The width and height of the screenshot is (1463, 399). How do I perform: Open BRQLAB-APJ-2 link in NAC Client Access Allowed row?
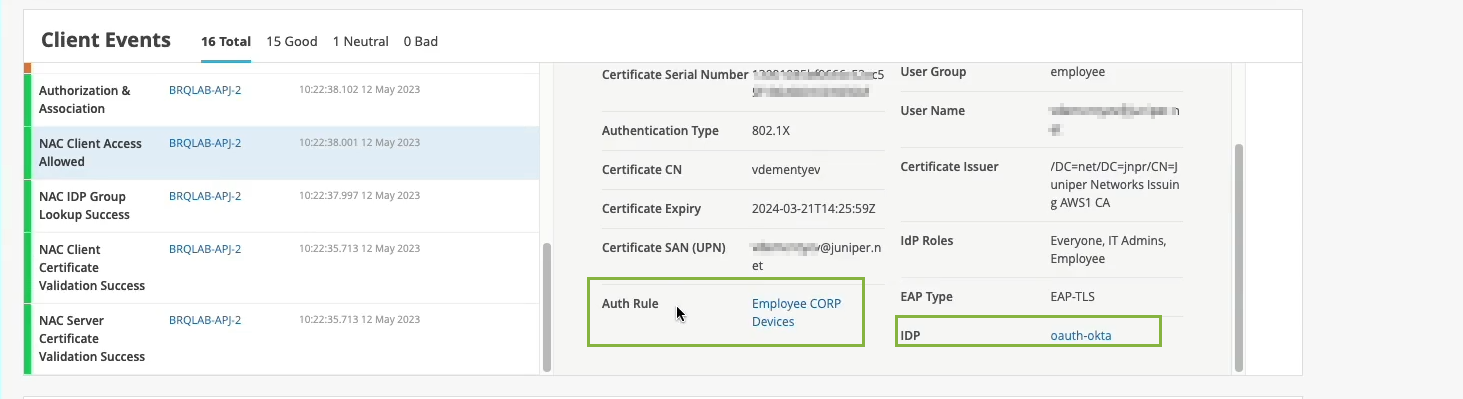[x=205, y=143]
